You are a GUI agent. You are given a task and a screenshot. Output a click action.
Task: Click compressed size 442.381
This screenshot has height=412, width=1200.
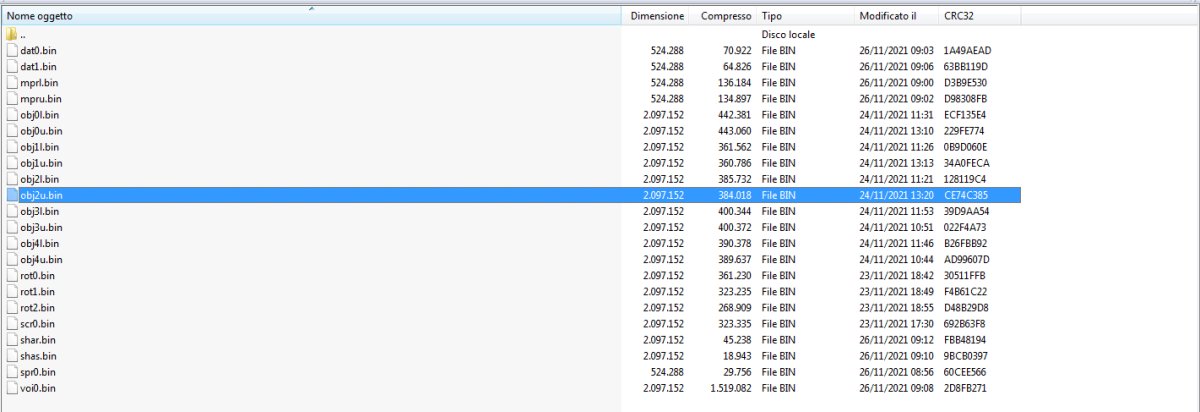pyautogui.click(x=735, y=114)
